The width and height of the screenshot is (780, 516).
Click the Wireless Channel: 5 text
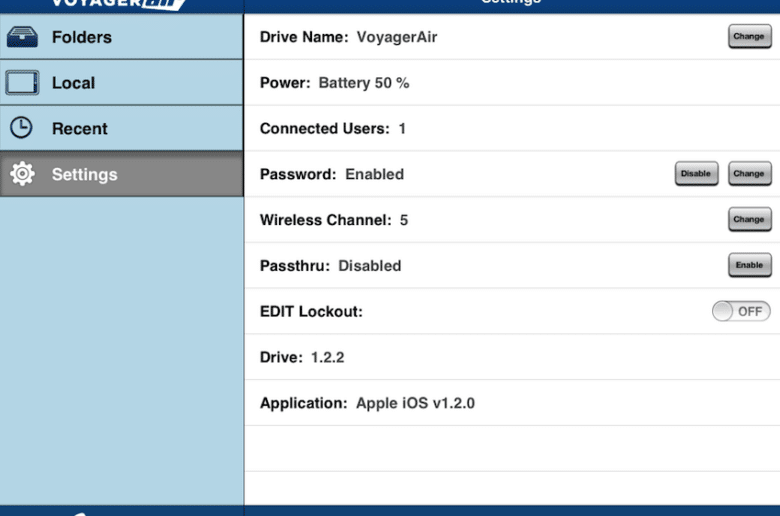(334, 220)
